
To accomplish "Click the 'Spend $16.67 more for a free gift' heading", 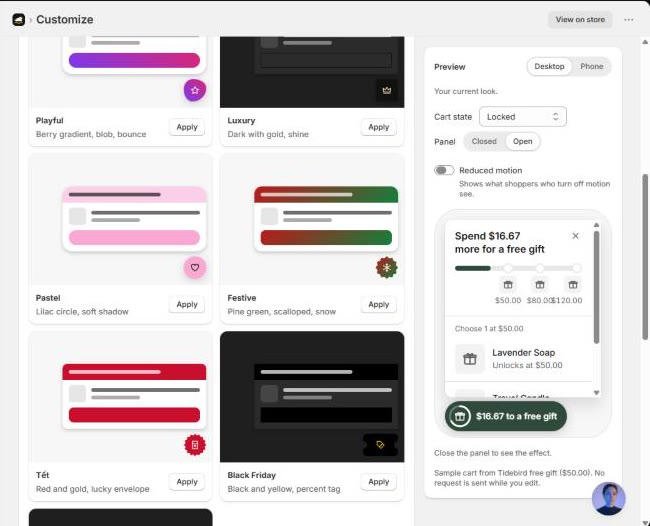I will click(x=500, y=242).
